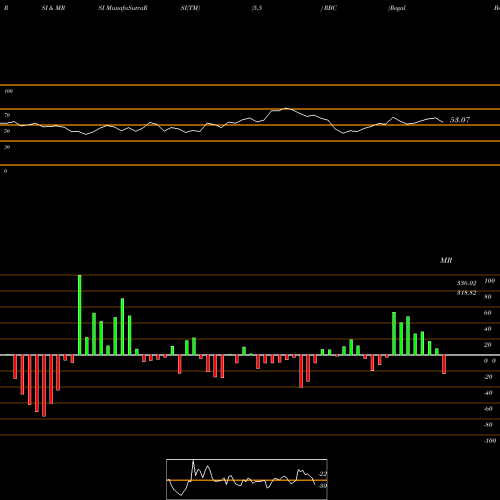Open the mini overview chart thumbnail
The width and height of the screenshot is (500, 500).
click(247, 479)
